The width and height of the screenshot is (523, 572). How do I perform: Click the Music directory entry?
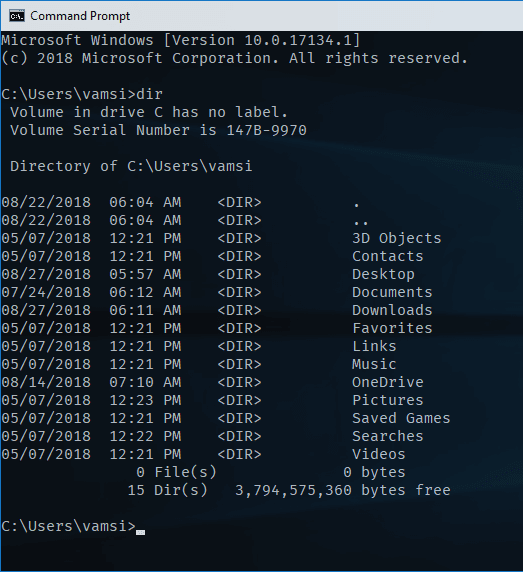374,364
